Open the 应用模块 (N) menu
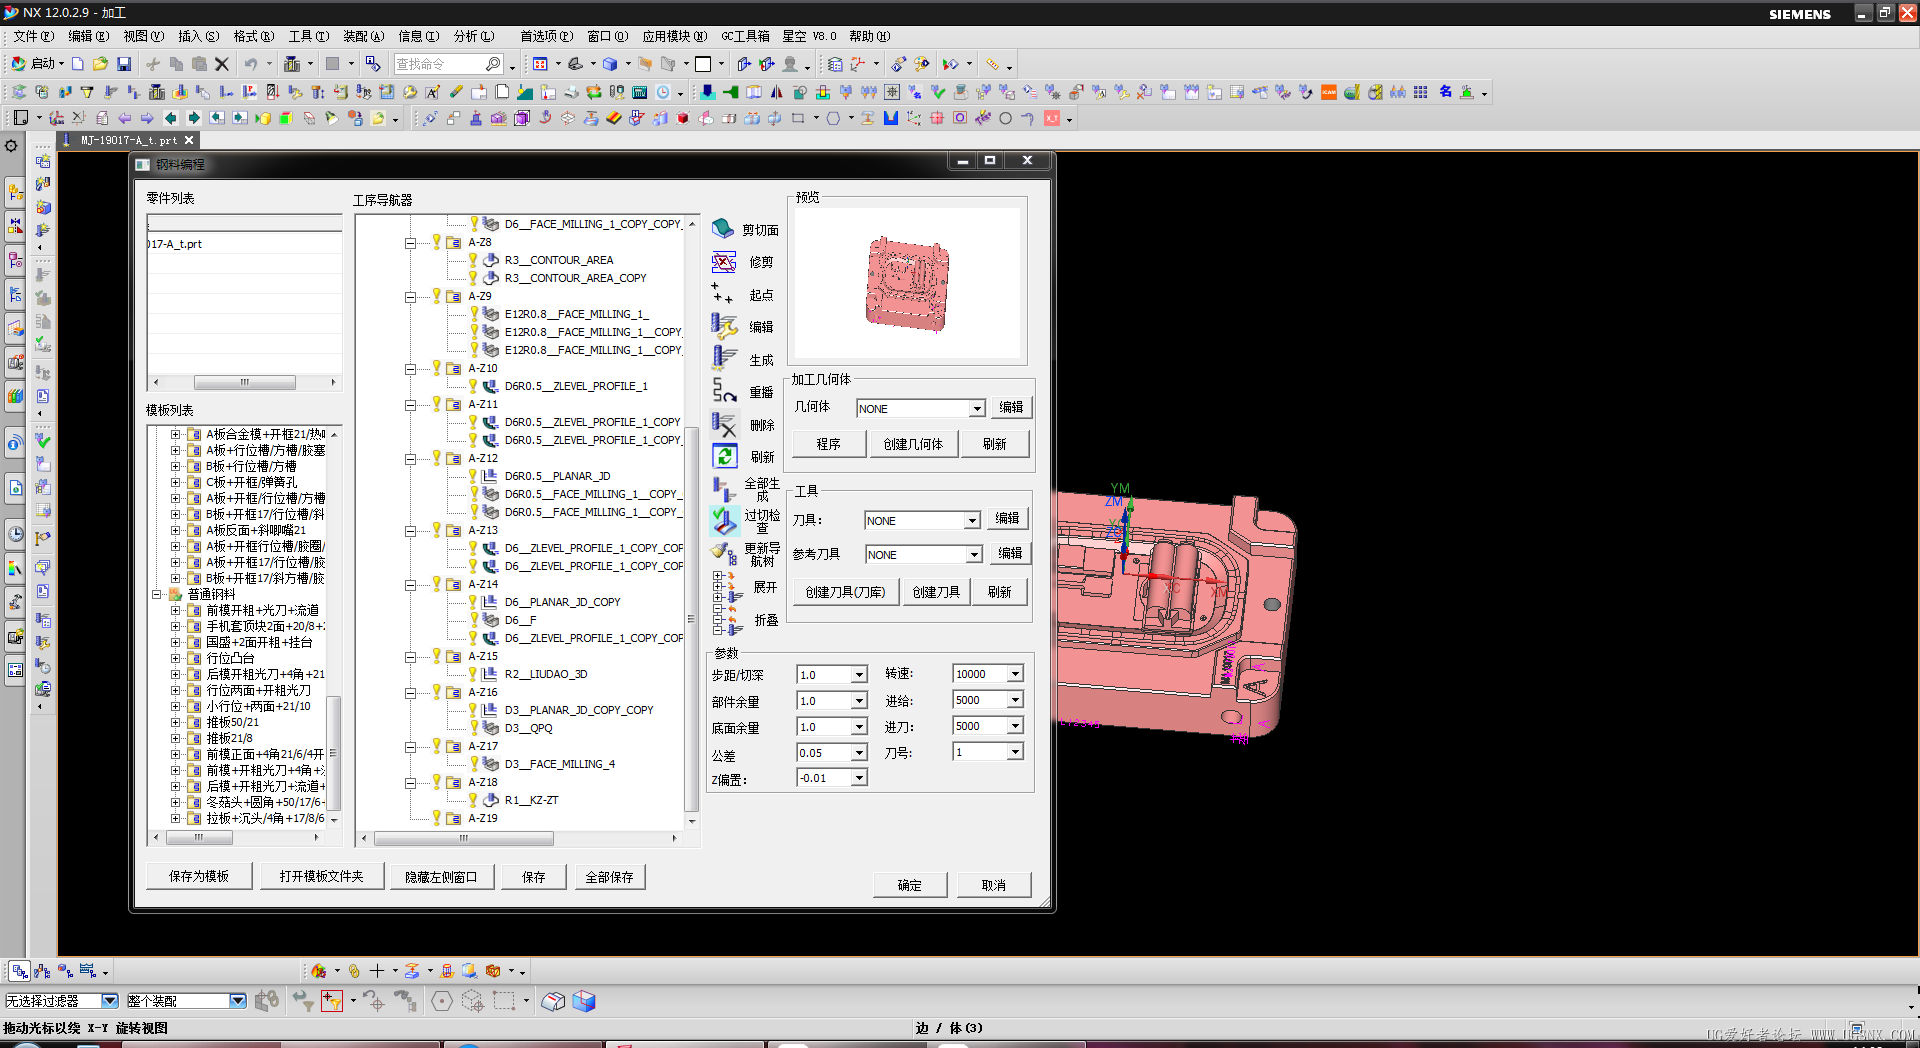 coord(674,36)
